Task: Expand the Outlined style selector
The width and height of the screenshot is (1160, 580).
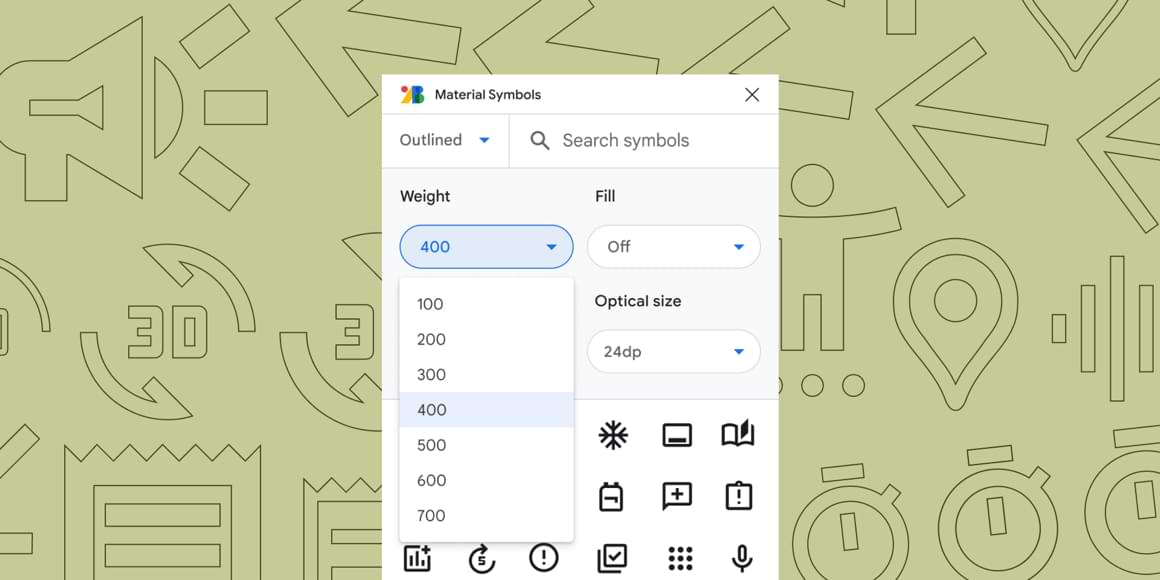Action: [x=445, y=140]
